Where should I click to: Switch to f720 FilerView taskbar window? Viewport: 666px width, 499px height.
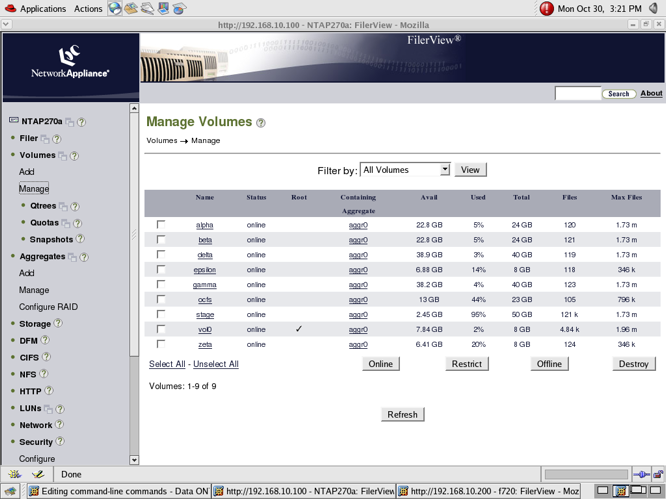click(x=488, y=491)
